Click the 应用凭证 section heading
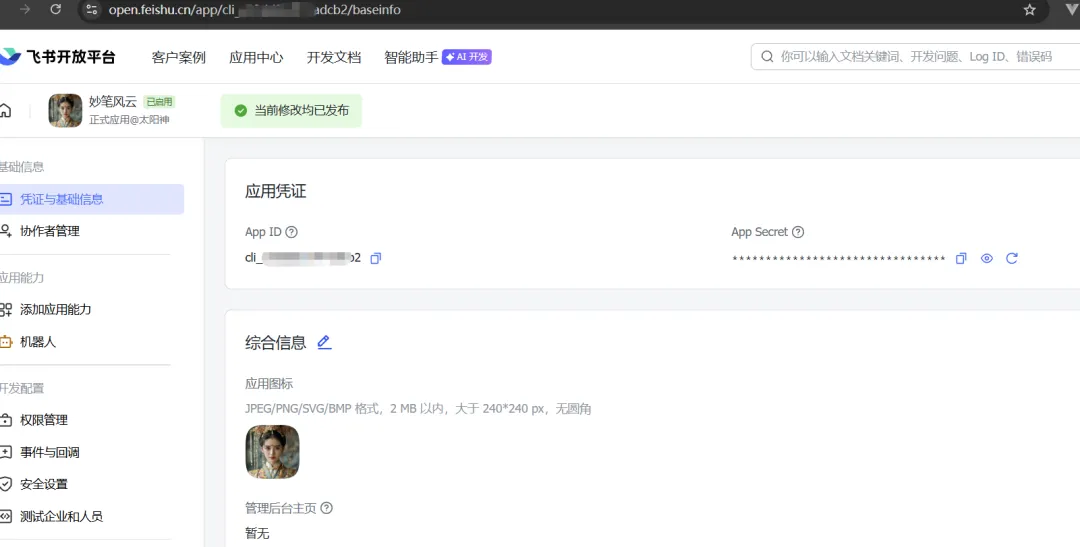This screenshot has height=547, width=1080. pos(276,192)
